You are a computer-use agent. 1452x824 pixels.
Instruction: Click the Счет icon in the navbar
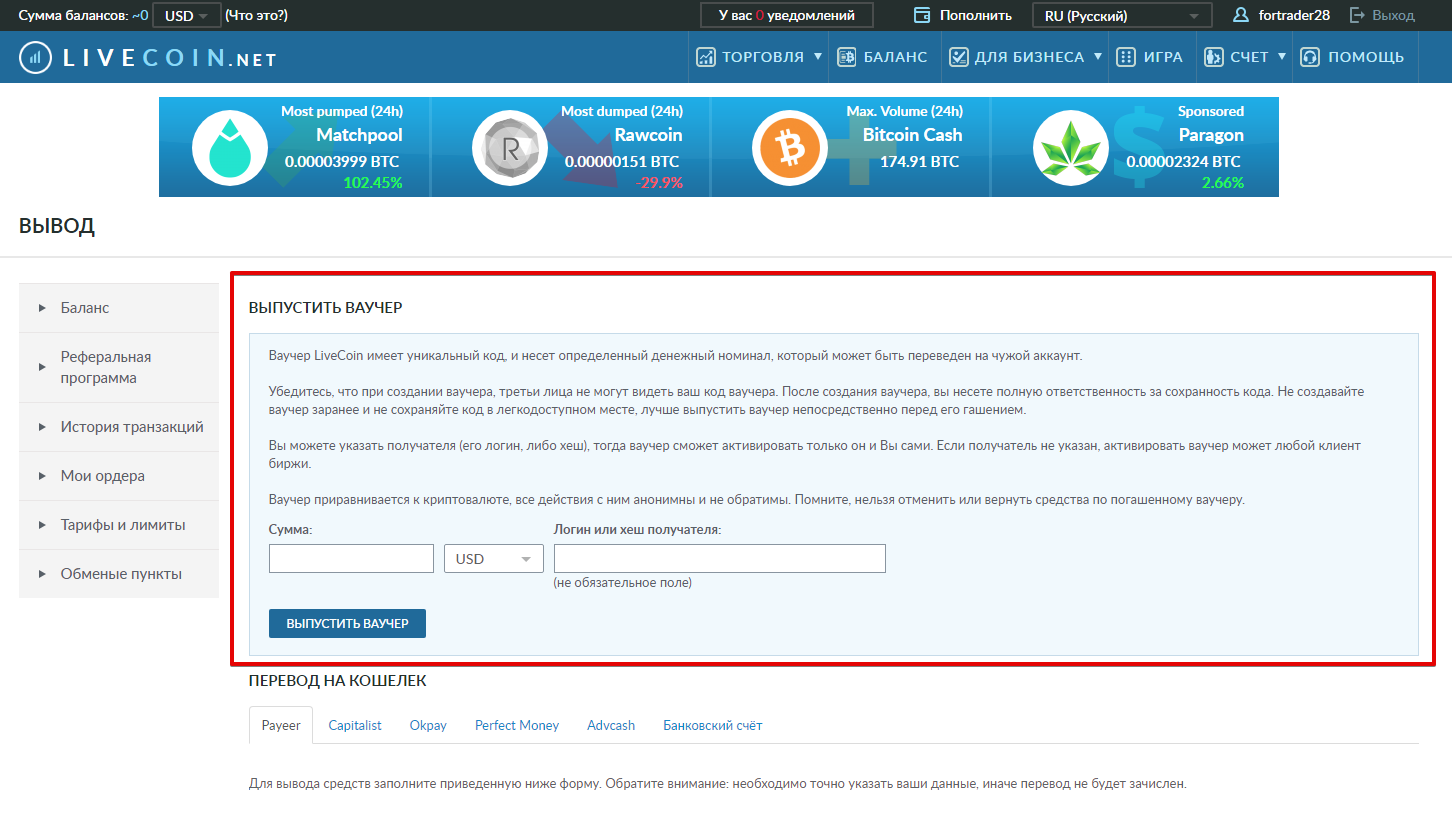point(1213,57)
